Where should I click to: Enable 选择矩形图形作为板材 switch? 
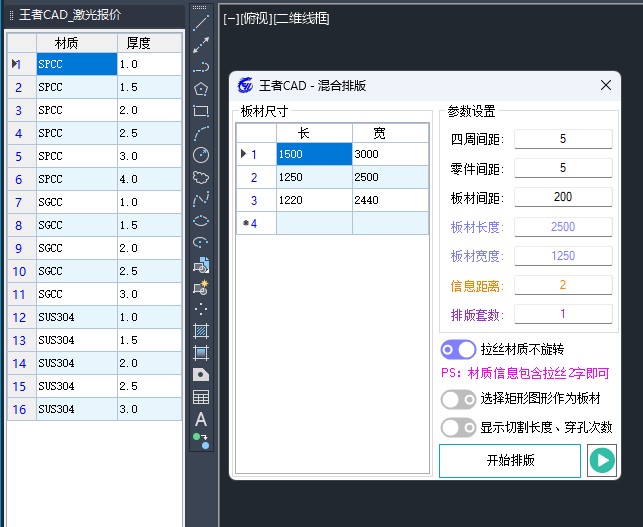tap(458, 399)
